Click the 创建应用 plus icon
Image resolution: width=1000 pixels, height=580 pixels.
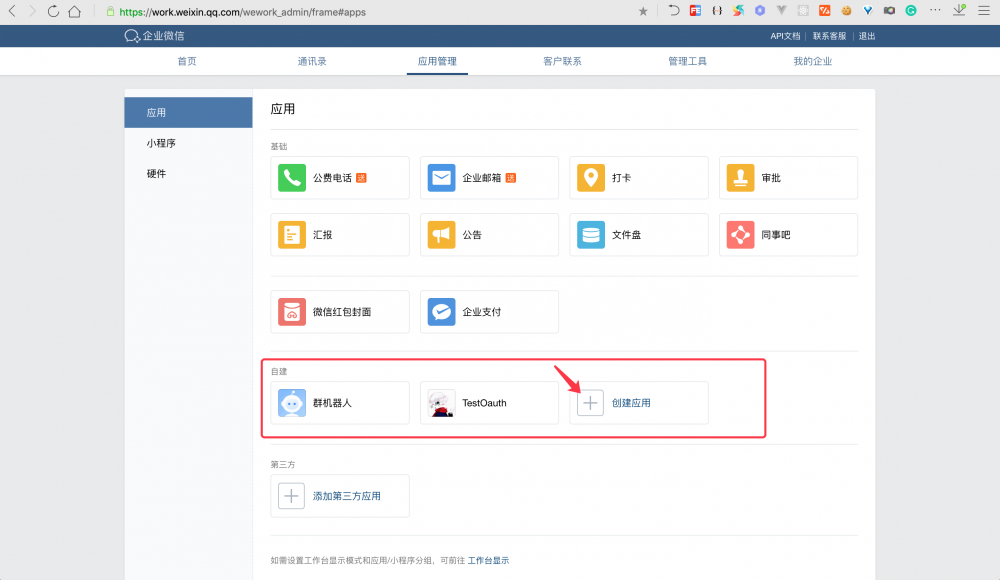tap(590, 402)
